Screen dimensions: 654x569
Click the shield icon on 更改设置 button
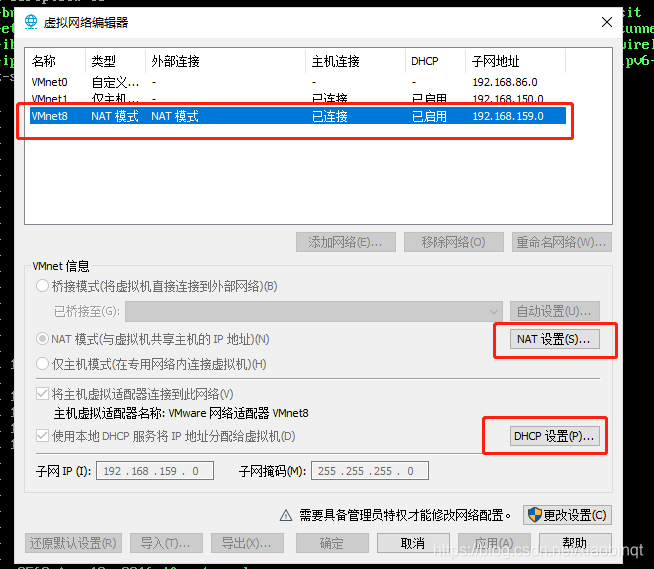click(x=534, y=515)
